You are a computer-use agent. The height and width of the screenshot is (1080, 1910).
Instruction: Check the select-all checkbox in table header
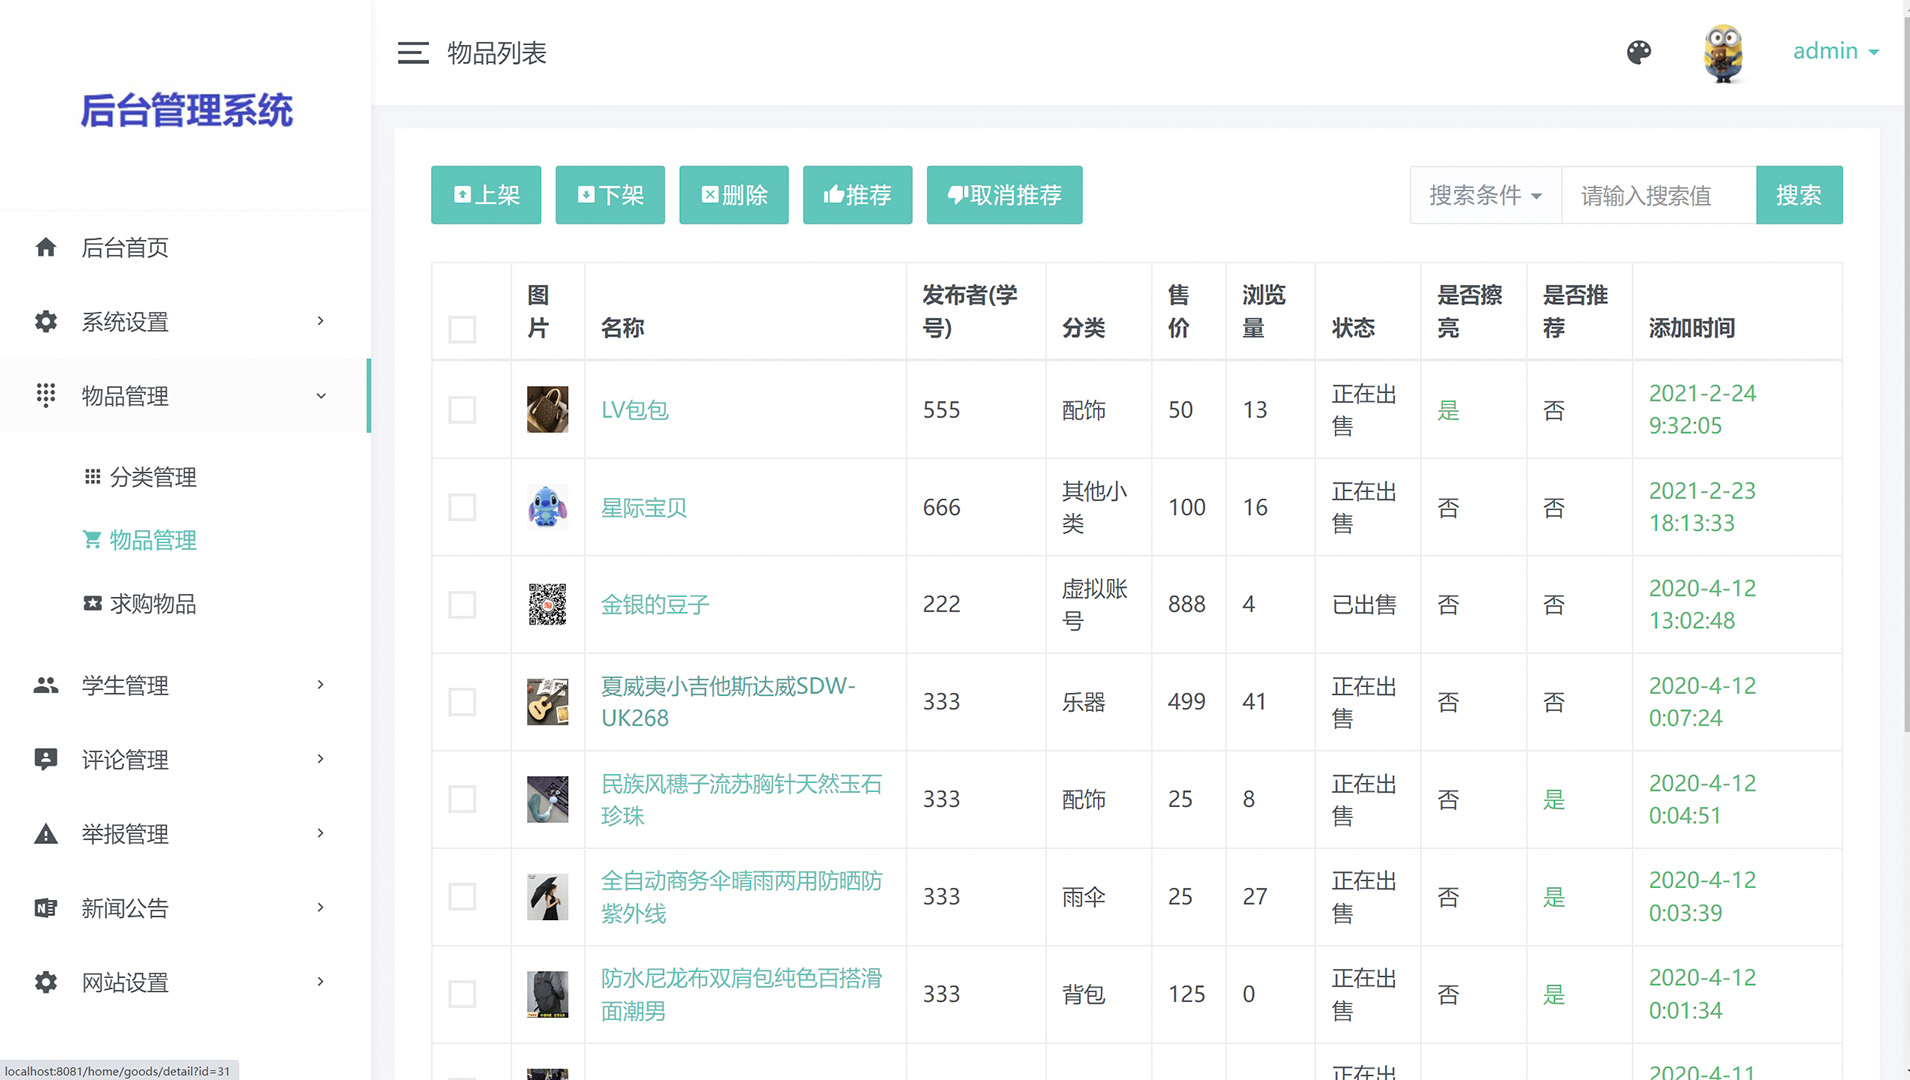(462, 329)
